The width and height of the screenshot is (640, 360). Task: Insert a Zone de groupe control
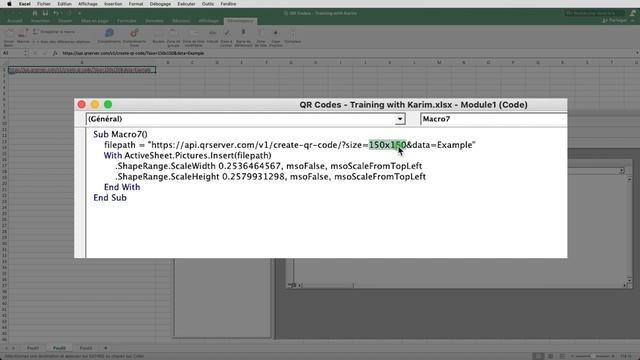[173, 38]
